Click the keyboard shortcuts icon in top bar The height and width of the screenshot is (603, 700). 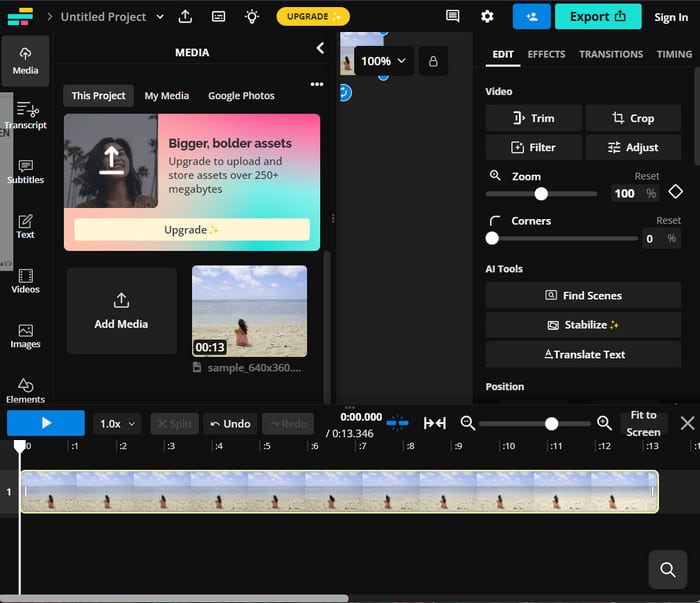[218, 17]
